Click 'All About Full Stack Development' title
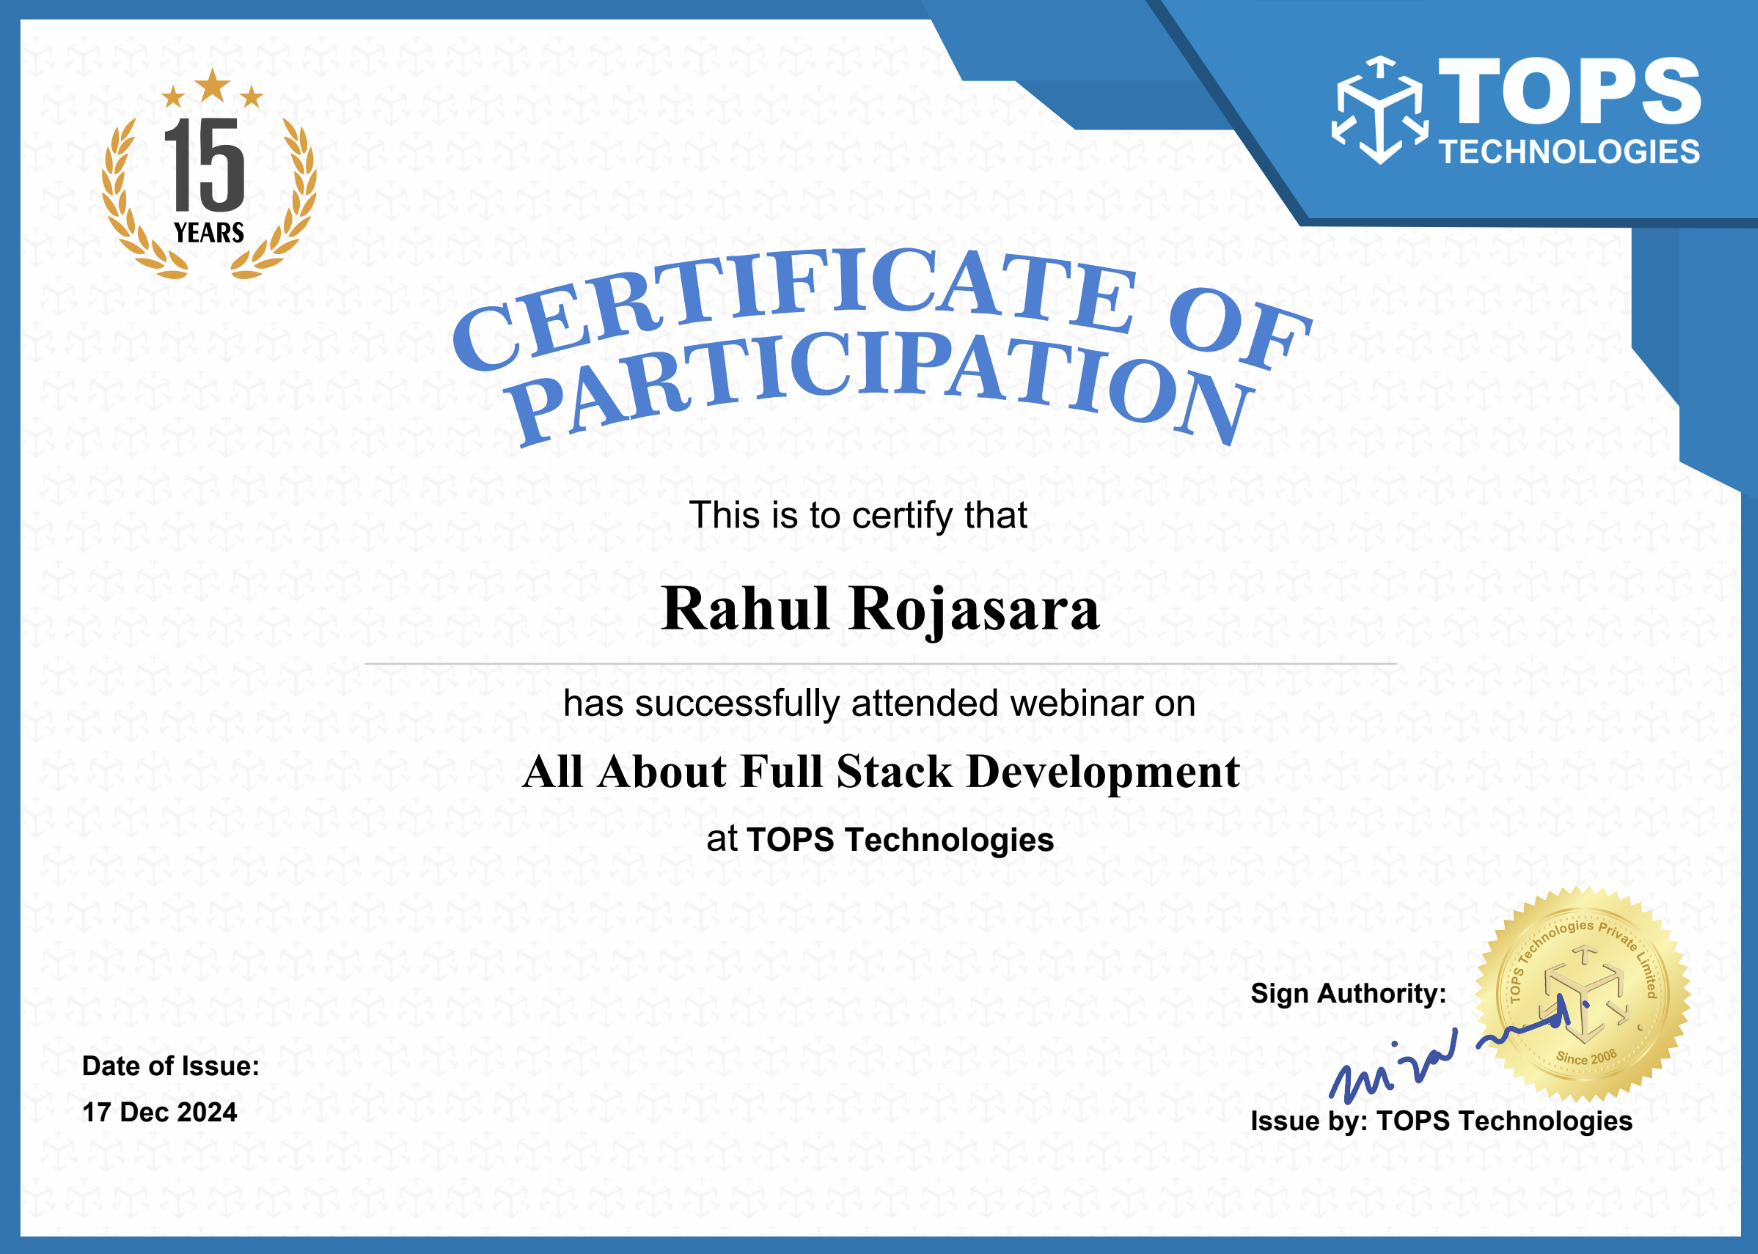The image size is (1758, 1254). point(880,773)
